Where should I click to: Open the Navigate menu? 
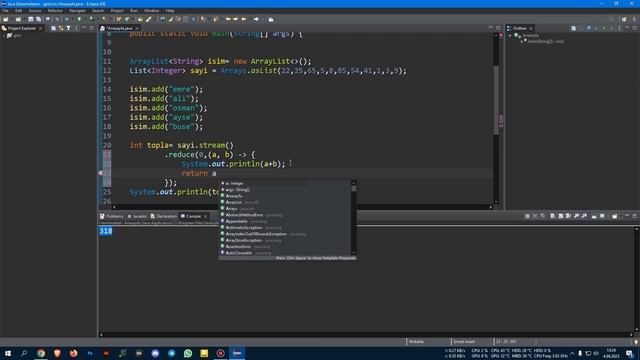click(78, 11)
